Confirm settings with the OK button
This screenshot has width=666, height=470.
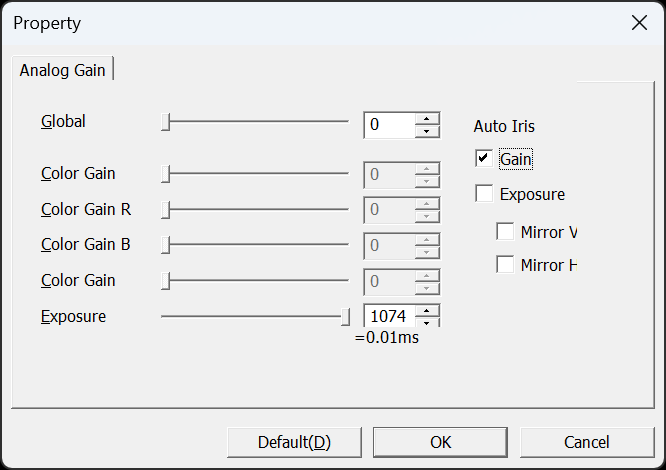[x=440, y=442]
